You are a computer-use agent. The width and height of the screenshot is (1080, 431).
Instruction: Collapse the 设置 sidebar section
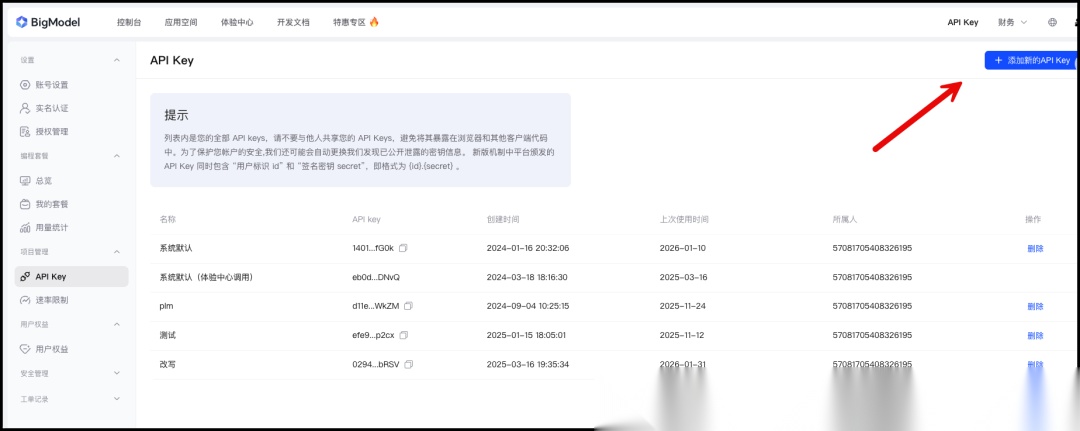116,60
